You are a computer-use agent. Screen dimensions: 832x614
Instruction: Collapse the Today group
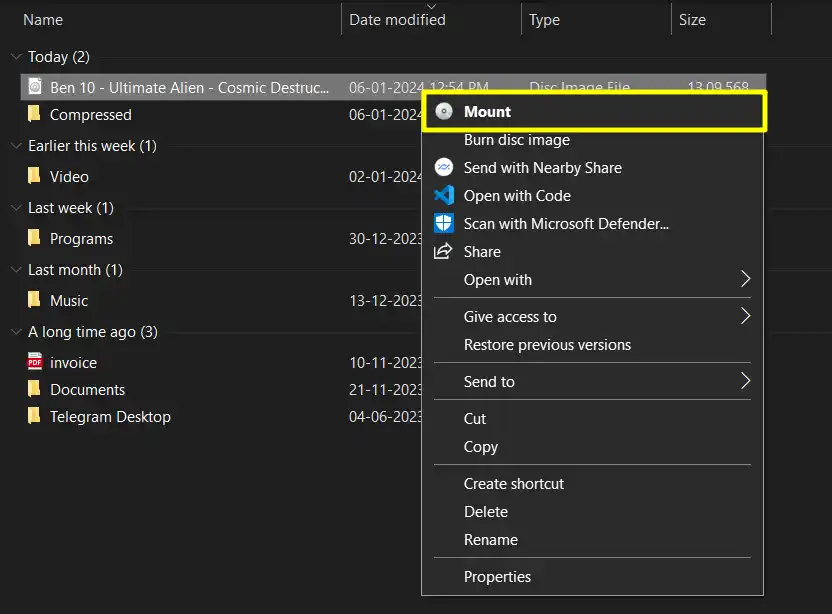point(14,57)
